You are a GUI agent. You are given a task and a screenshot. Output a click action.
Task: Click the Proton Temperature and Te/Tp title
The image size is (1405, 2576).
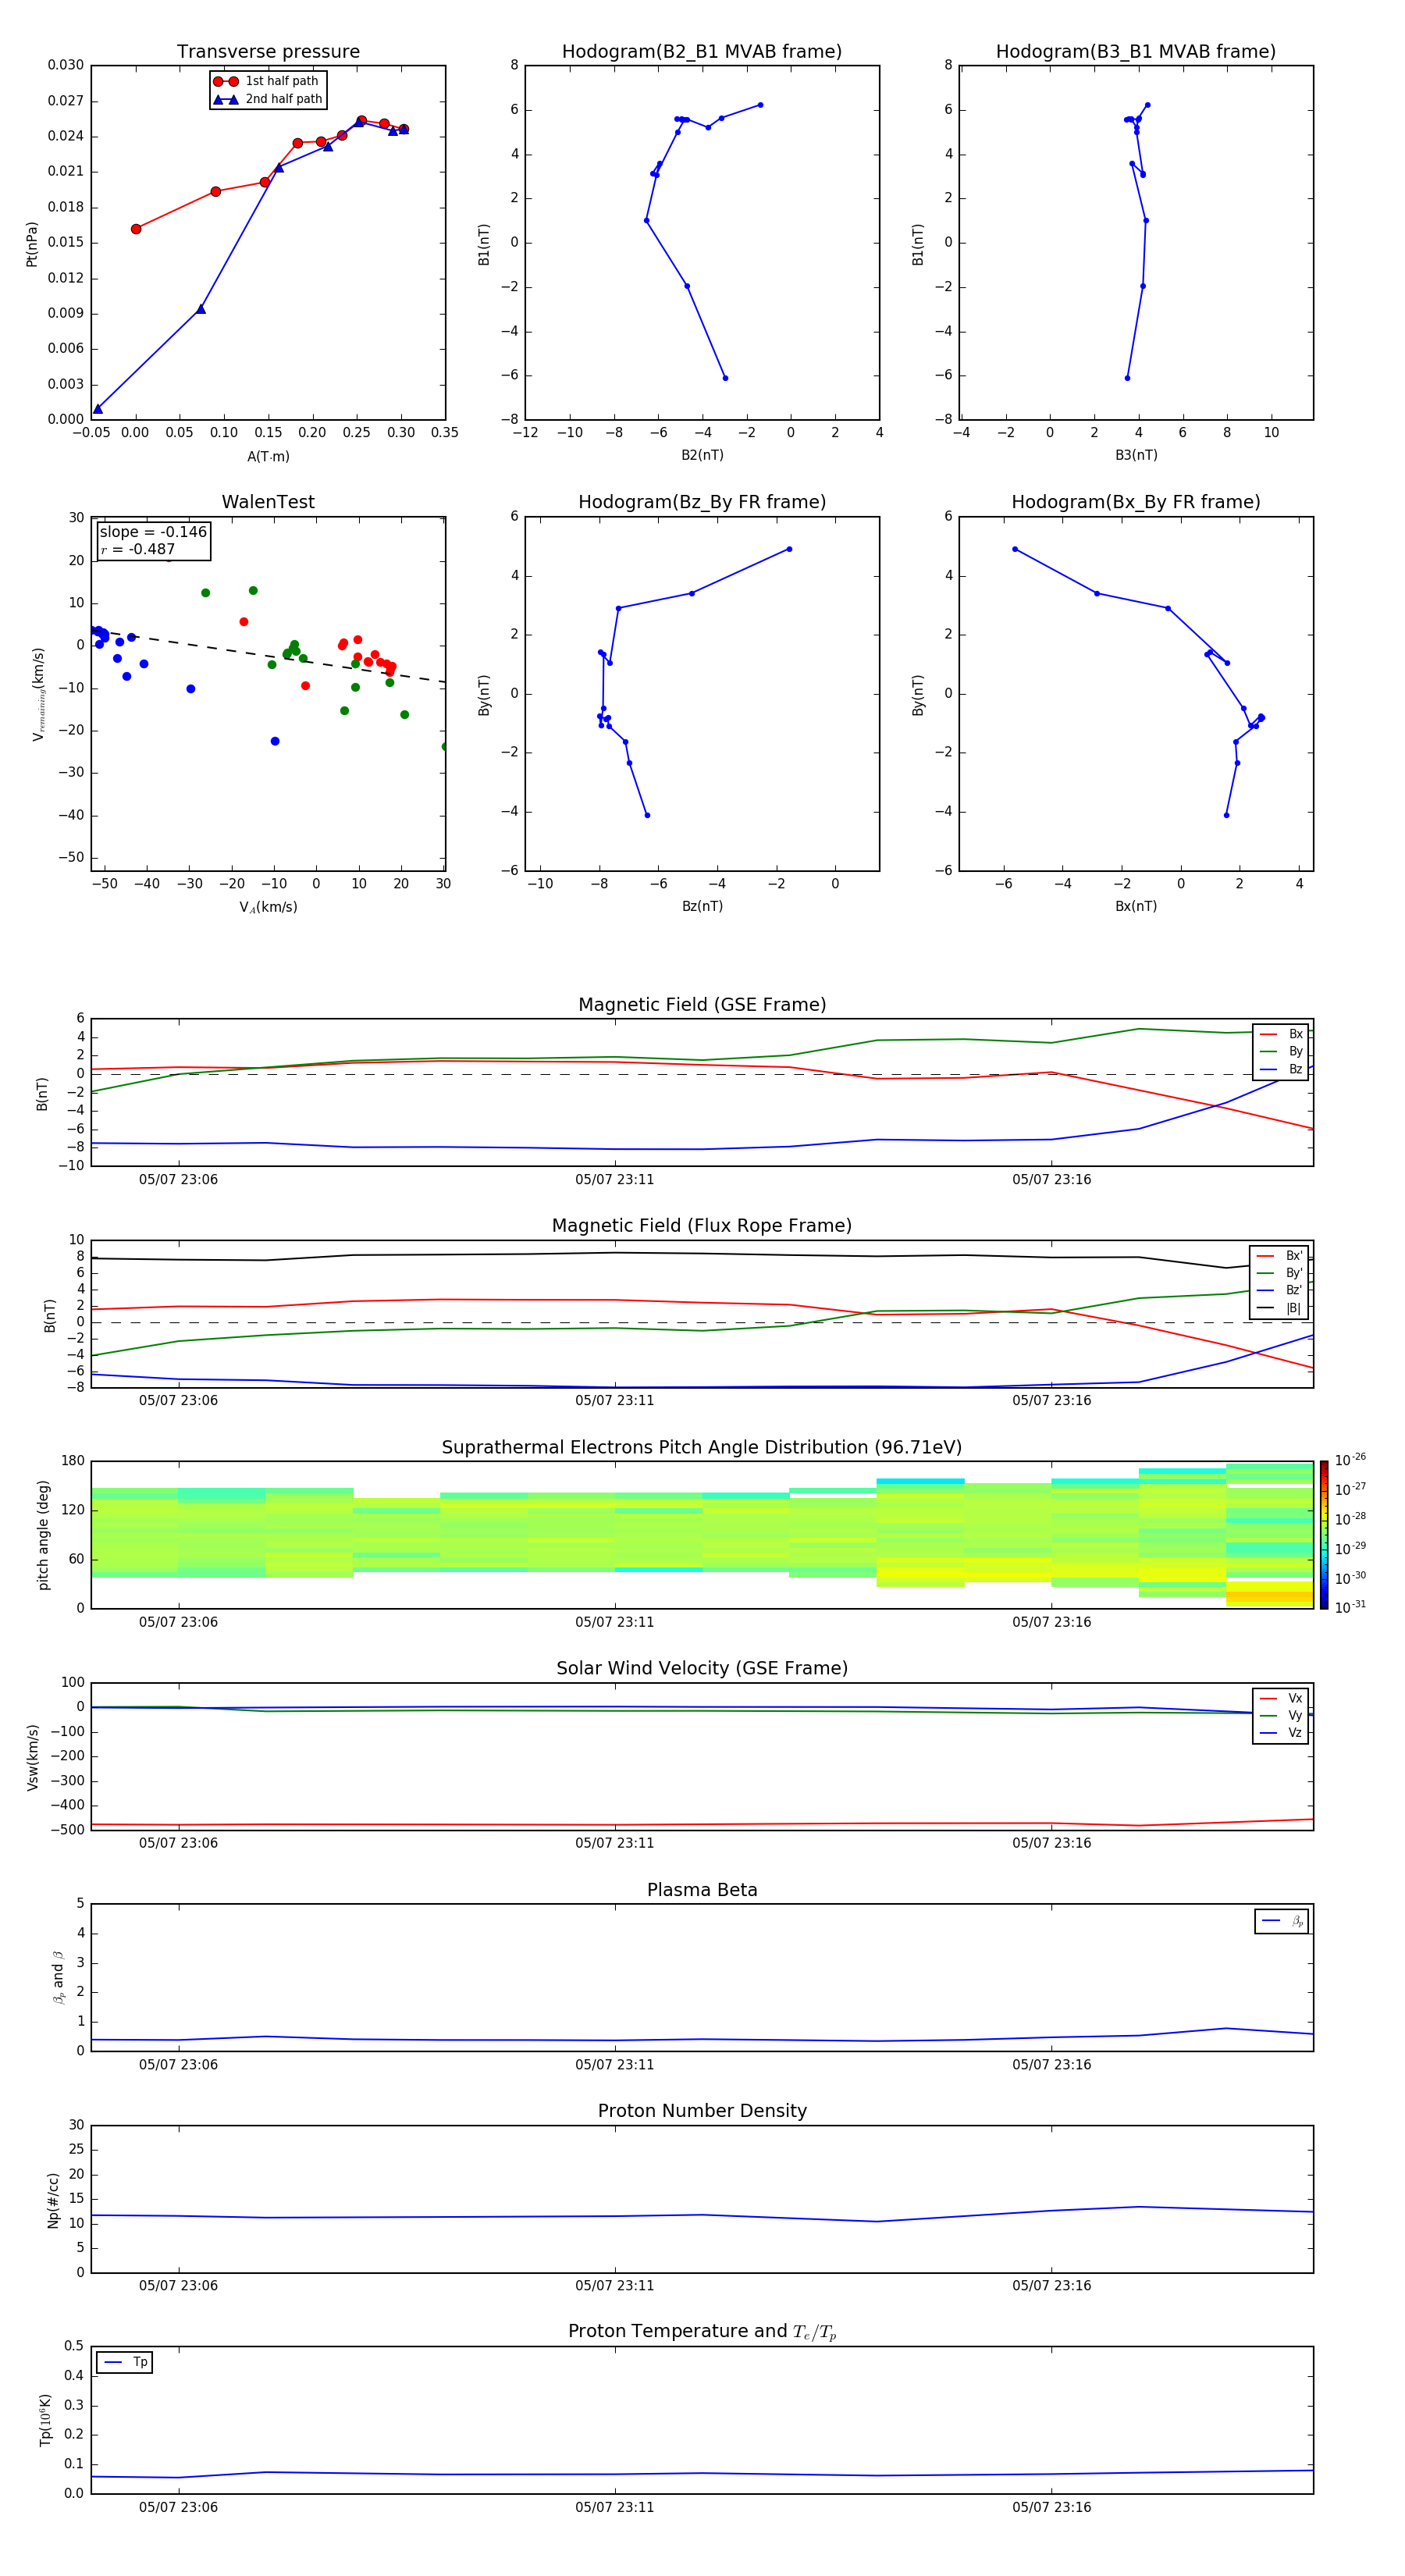[x=702, y=2332]
